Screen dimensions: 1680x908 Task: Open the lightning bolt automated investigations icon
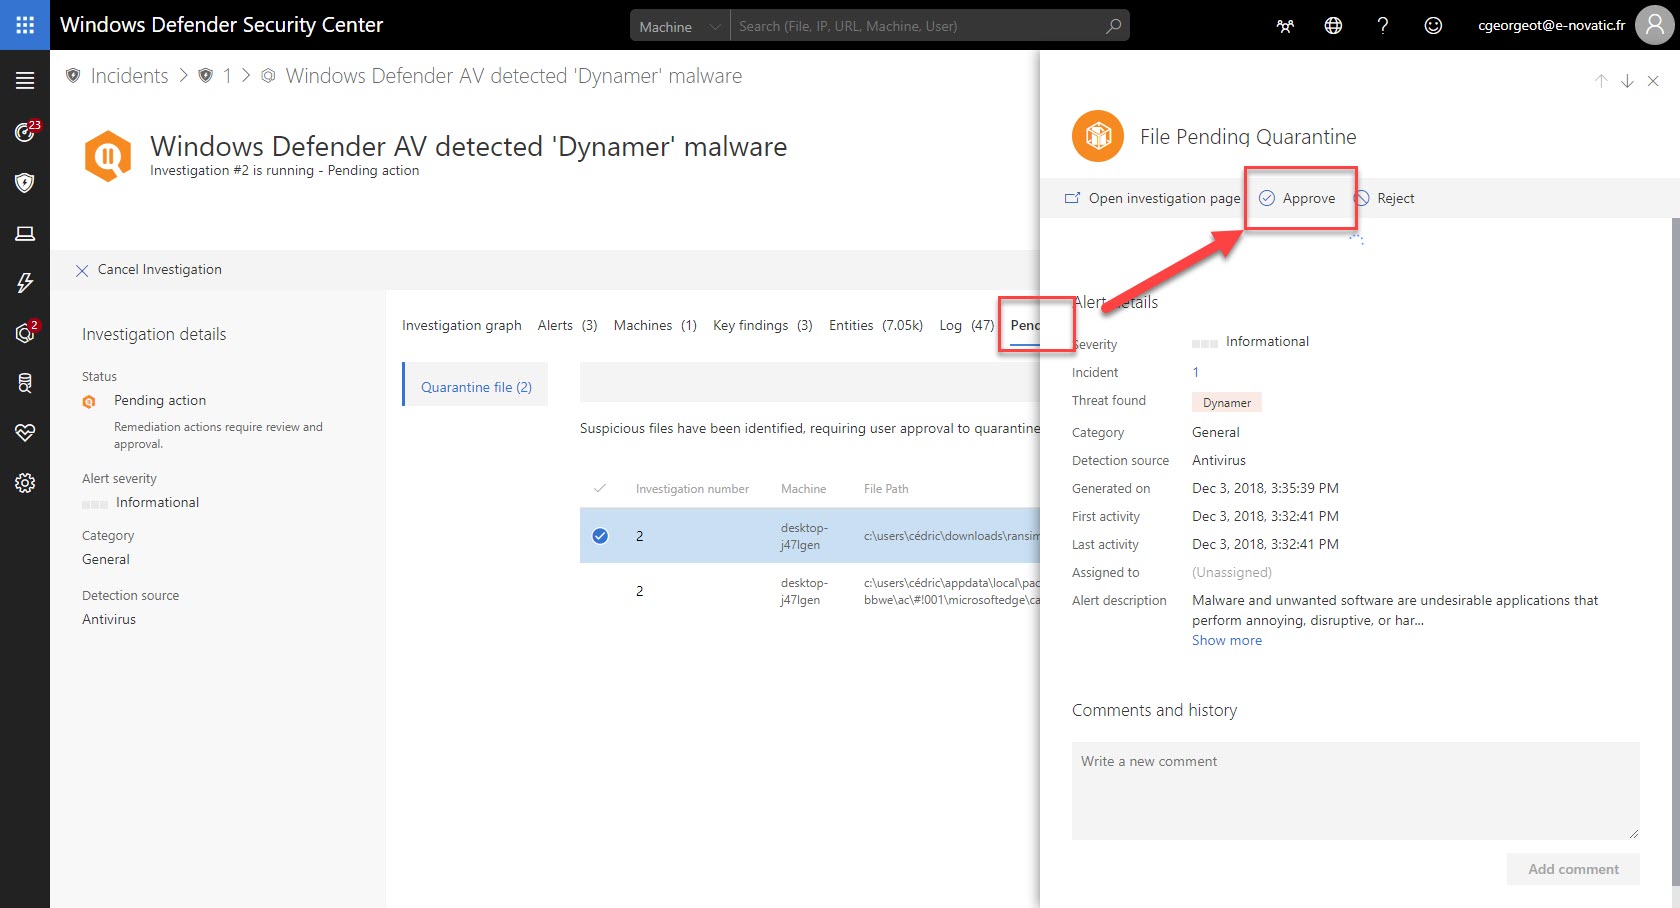point(25,283)
